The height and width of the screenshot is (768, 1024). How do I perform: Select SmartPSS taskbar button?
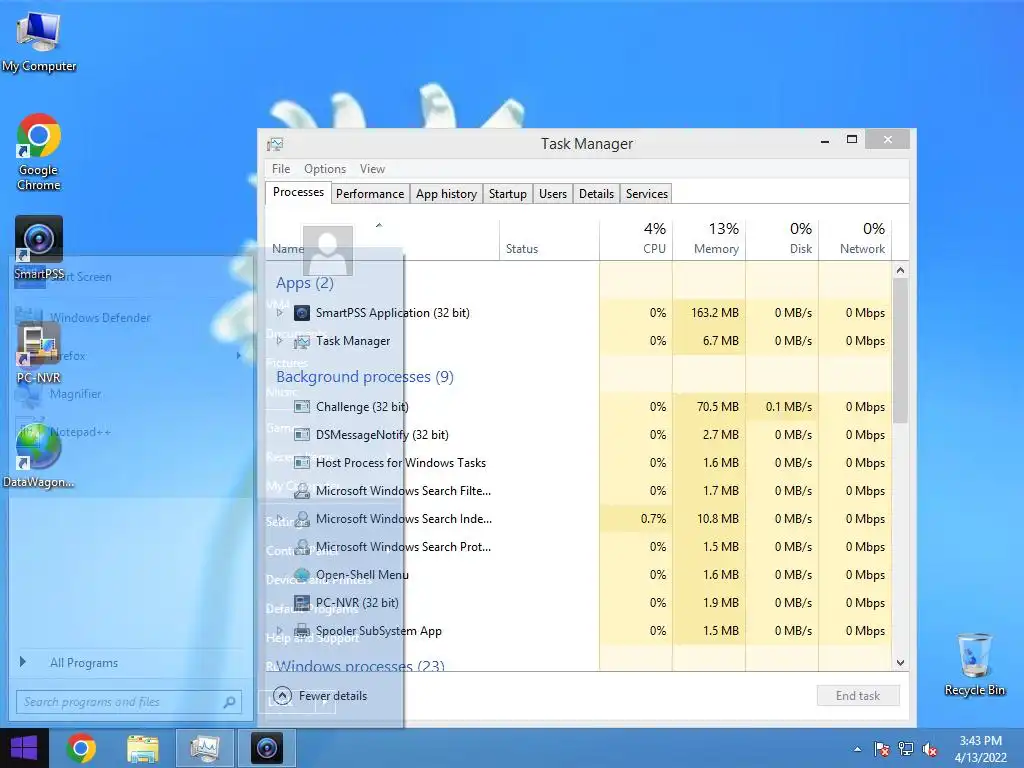click(267, 748)
